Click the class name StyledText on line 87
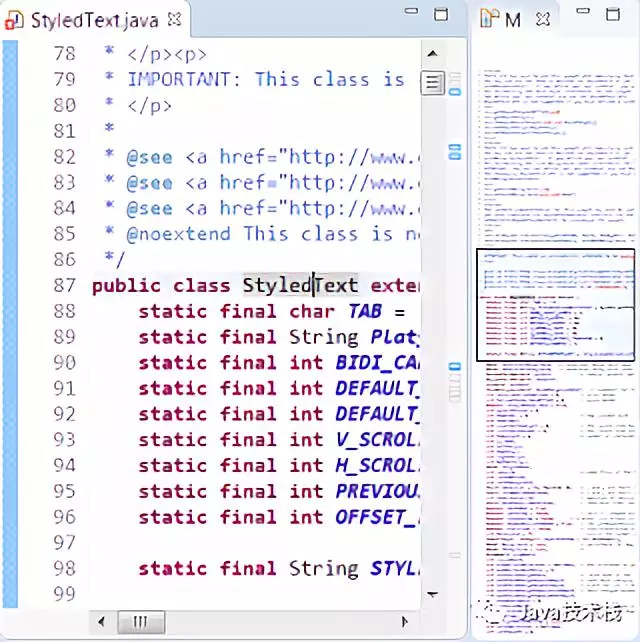Image resolution: width=640 pixels, height=642 pixels. [300, 285]
